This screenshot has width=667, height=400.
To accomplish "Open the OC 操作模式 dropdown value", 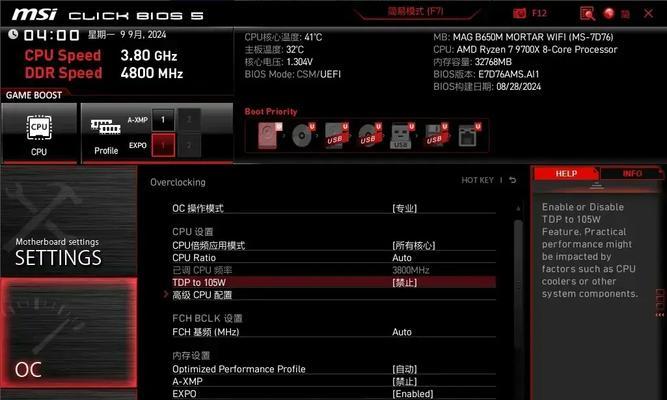I will (405, 209).
